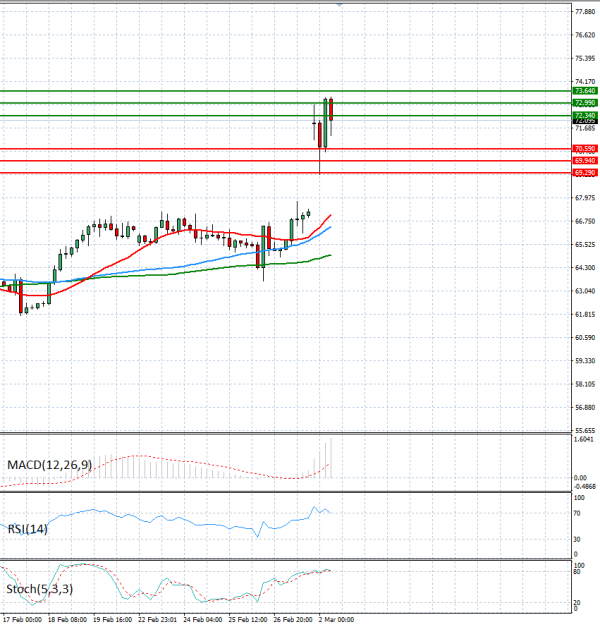600x627 pixels.
Task: Select the 73.640 green resistance price label
Action: [585, 91]
